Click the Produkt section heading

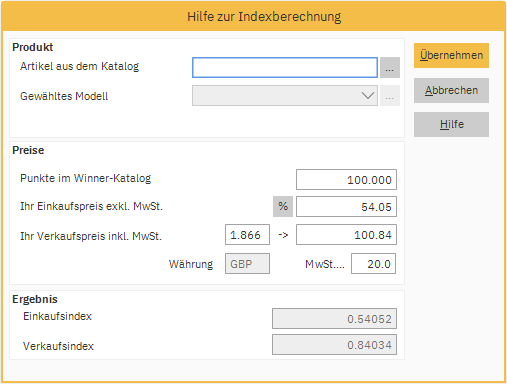click(x=33, y=47)
